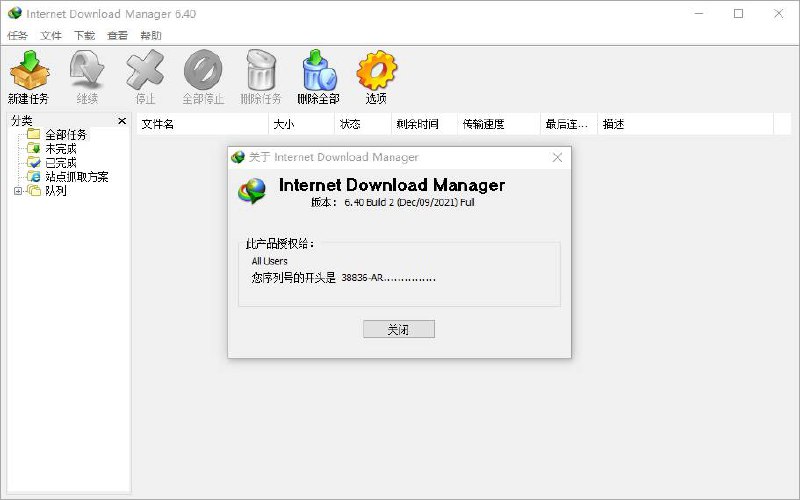This screenshot has height=500, width=800.
Task: Open the 任务 (Tasks) menu
Action: point(17,35)
